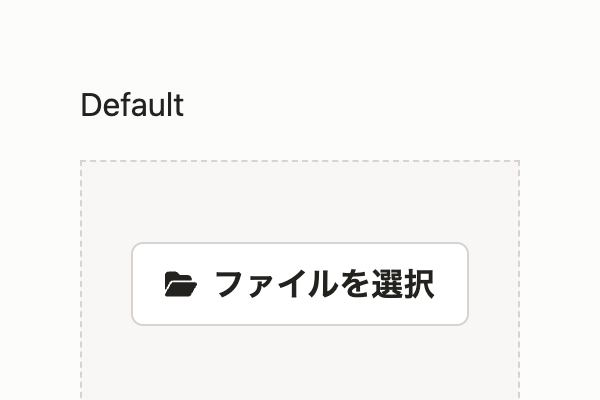Choose a file with the white rounded button
600x400 pixels.
coord(300,284)
